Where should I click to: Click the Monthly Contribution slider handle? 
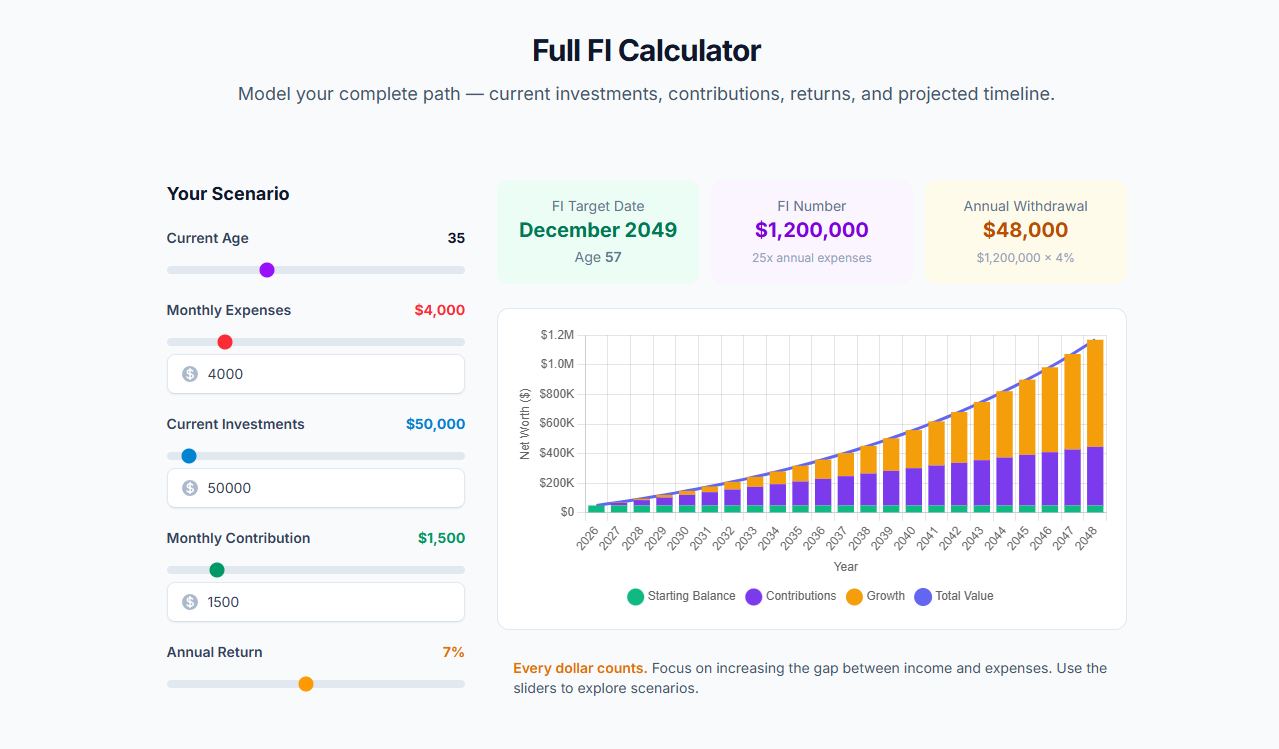point(217,570)
